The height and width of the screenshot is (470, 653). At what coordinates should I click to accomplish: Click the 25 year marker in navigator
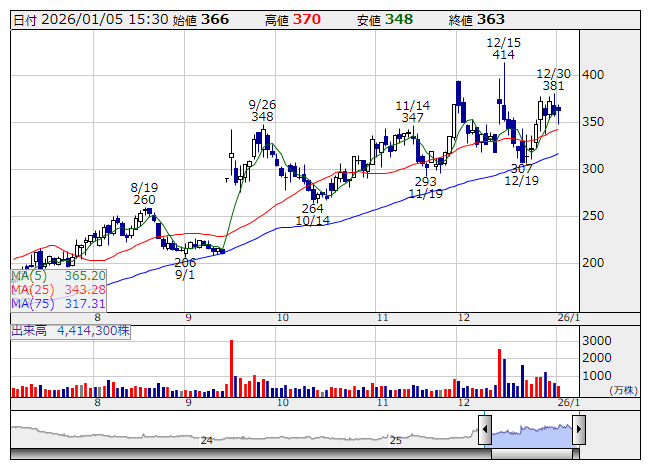(x=396, y=440)
